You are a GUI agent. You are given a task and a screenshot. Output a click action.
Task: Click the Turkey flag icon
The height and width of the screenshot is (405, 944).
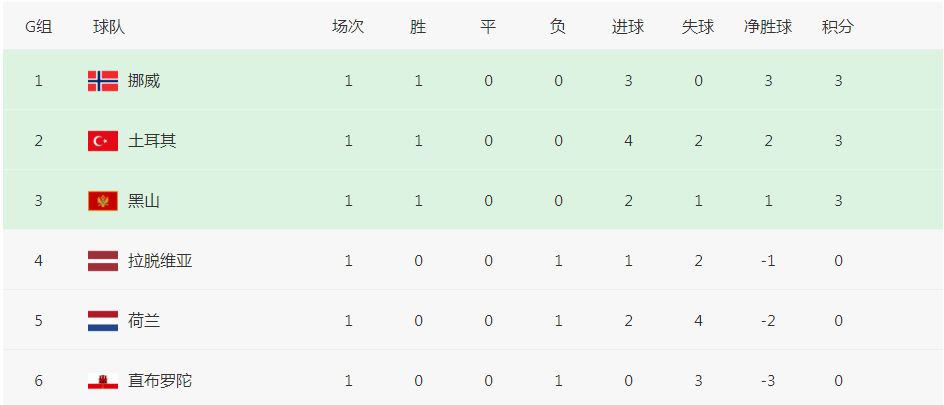tap(102, 141)
